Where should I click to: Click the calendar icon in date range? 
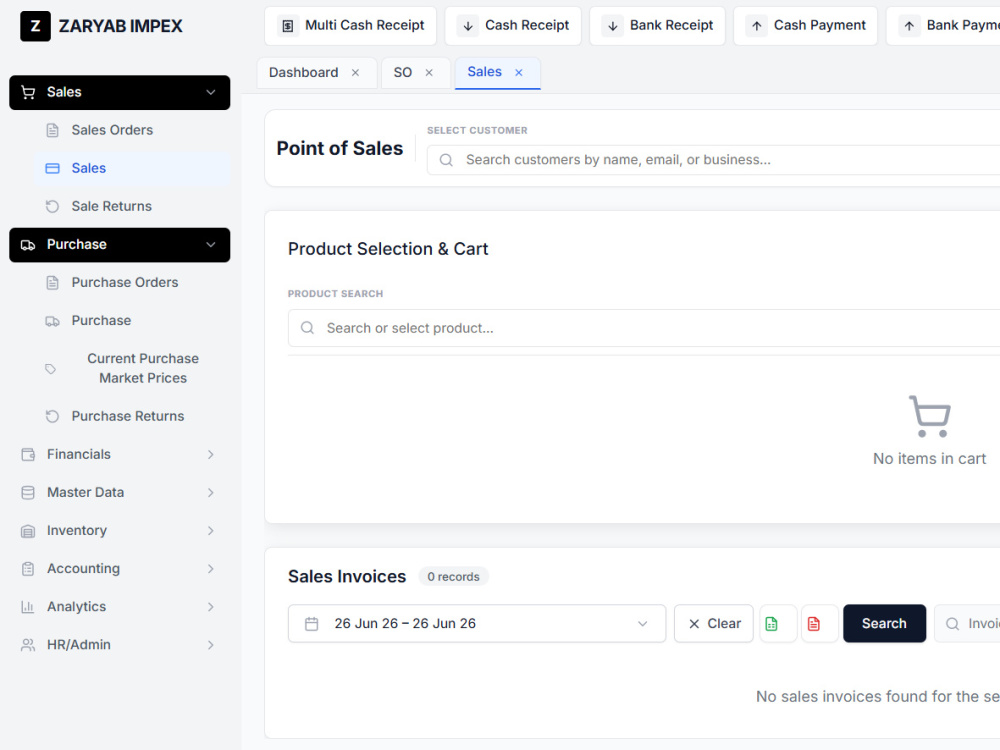tap(311, 624)
